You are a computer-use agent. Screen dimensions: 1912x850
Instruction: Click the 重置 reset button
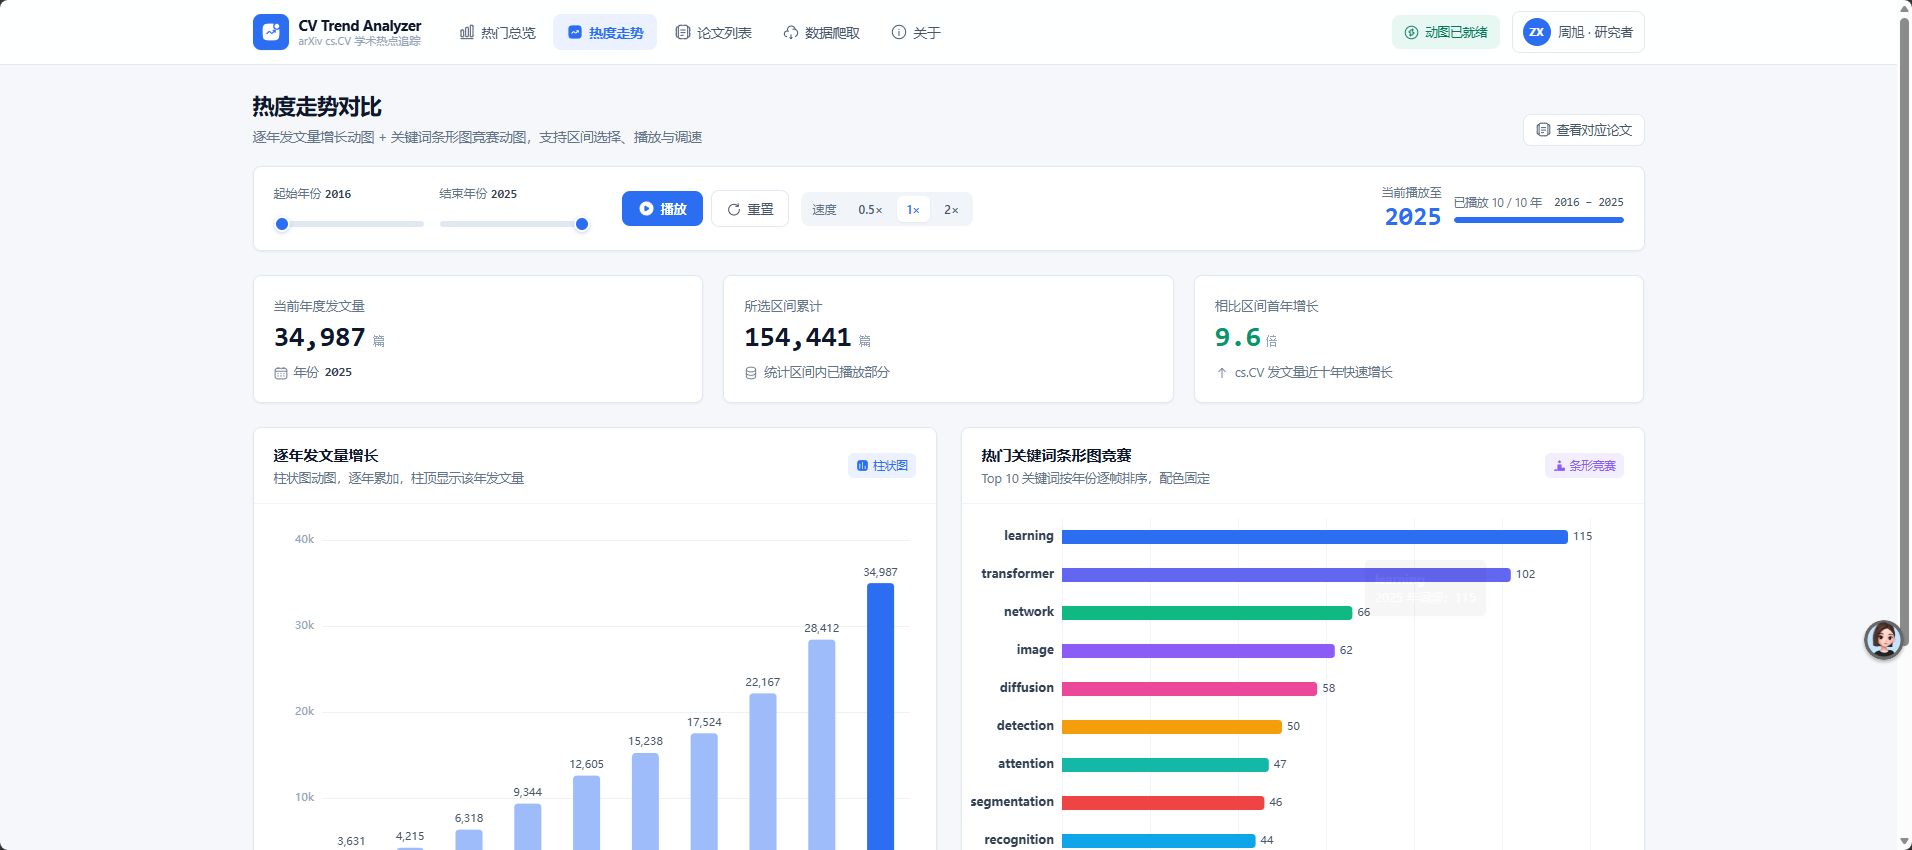[750, 209]
